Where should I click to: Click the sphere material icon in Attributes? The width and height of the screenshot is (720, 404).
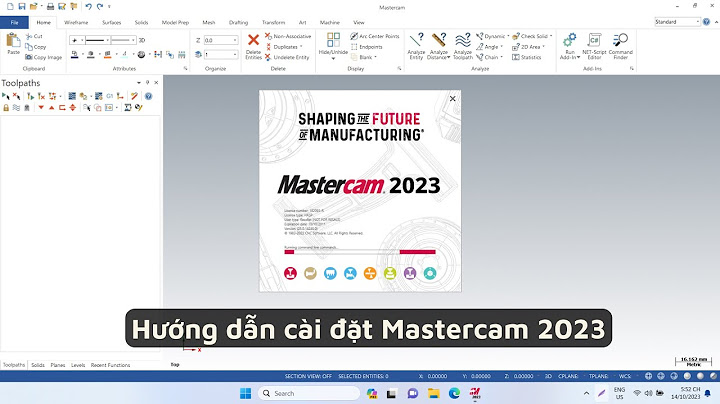click(141, 55)
